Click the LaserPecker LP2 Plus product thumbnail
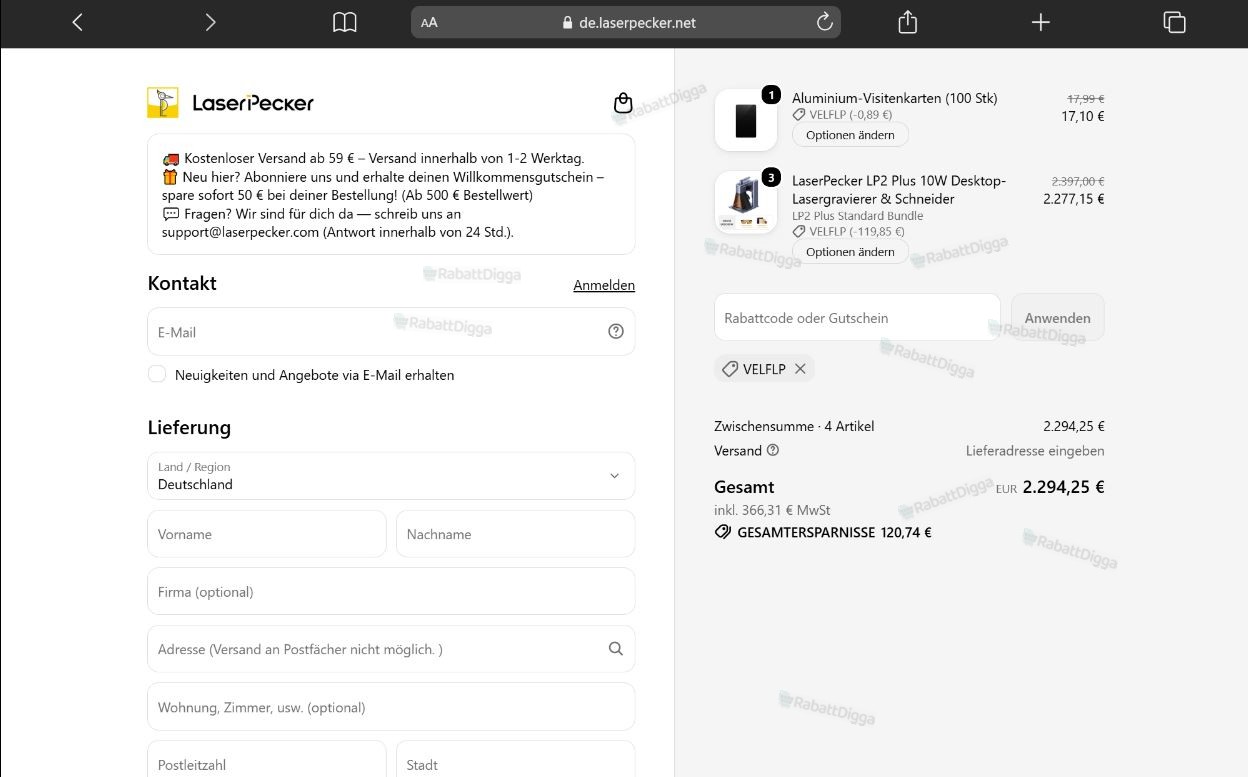The image size is (1248, 777). click(746, 202)
